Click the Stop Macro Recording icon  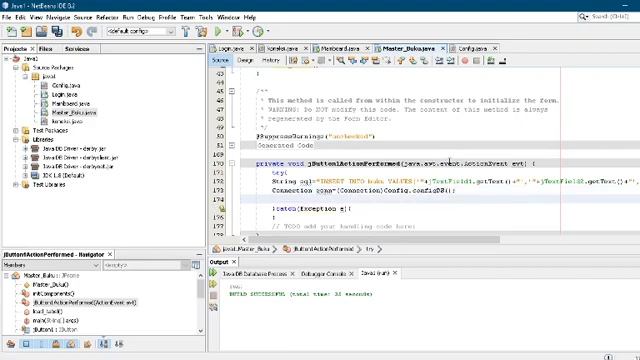pyautogui.click(x=476, y=61)
